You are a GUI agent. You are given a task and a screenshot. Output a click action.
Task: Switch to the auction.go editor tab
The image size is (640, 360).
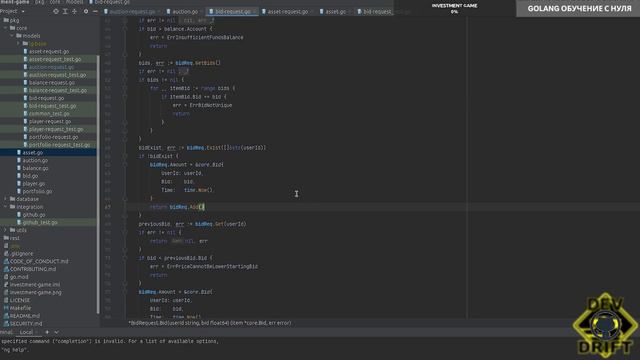point(184,12)
